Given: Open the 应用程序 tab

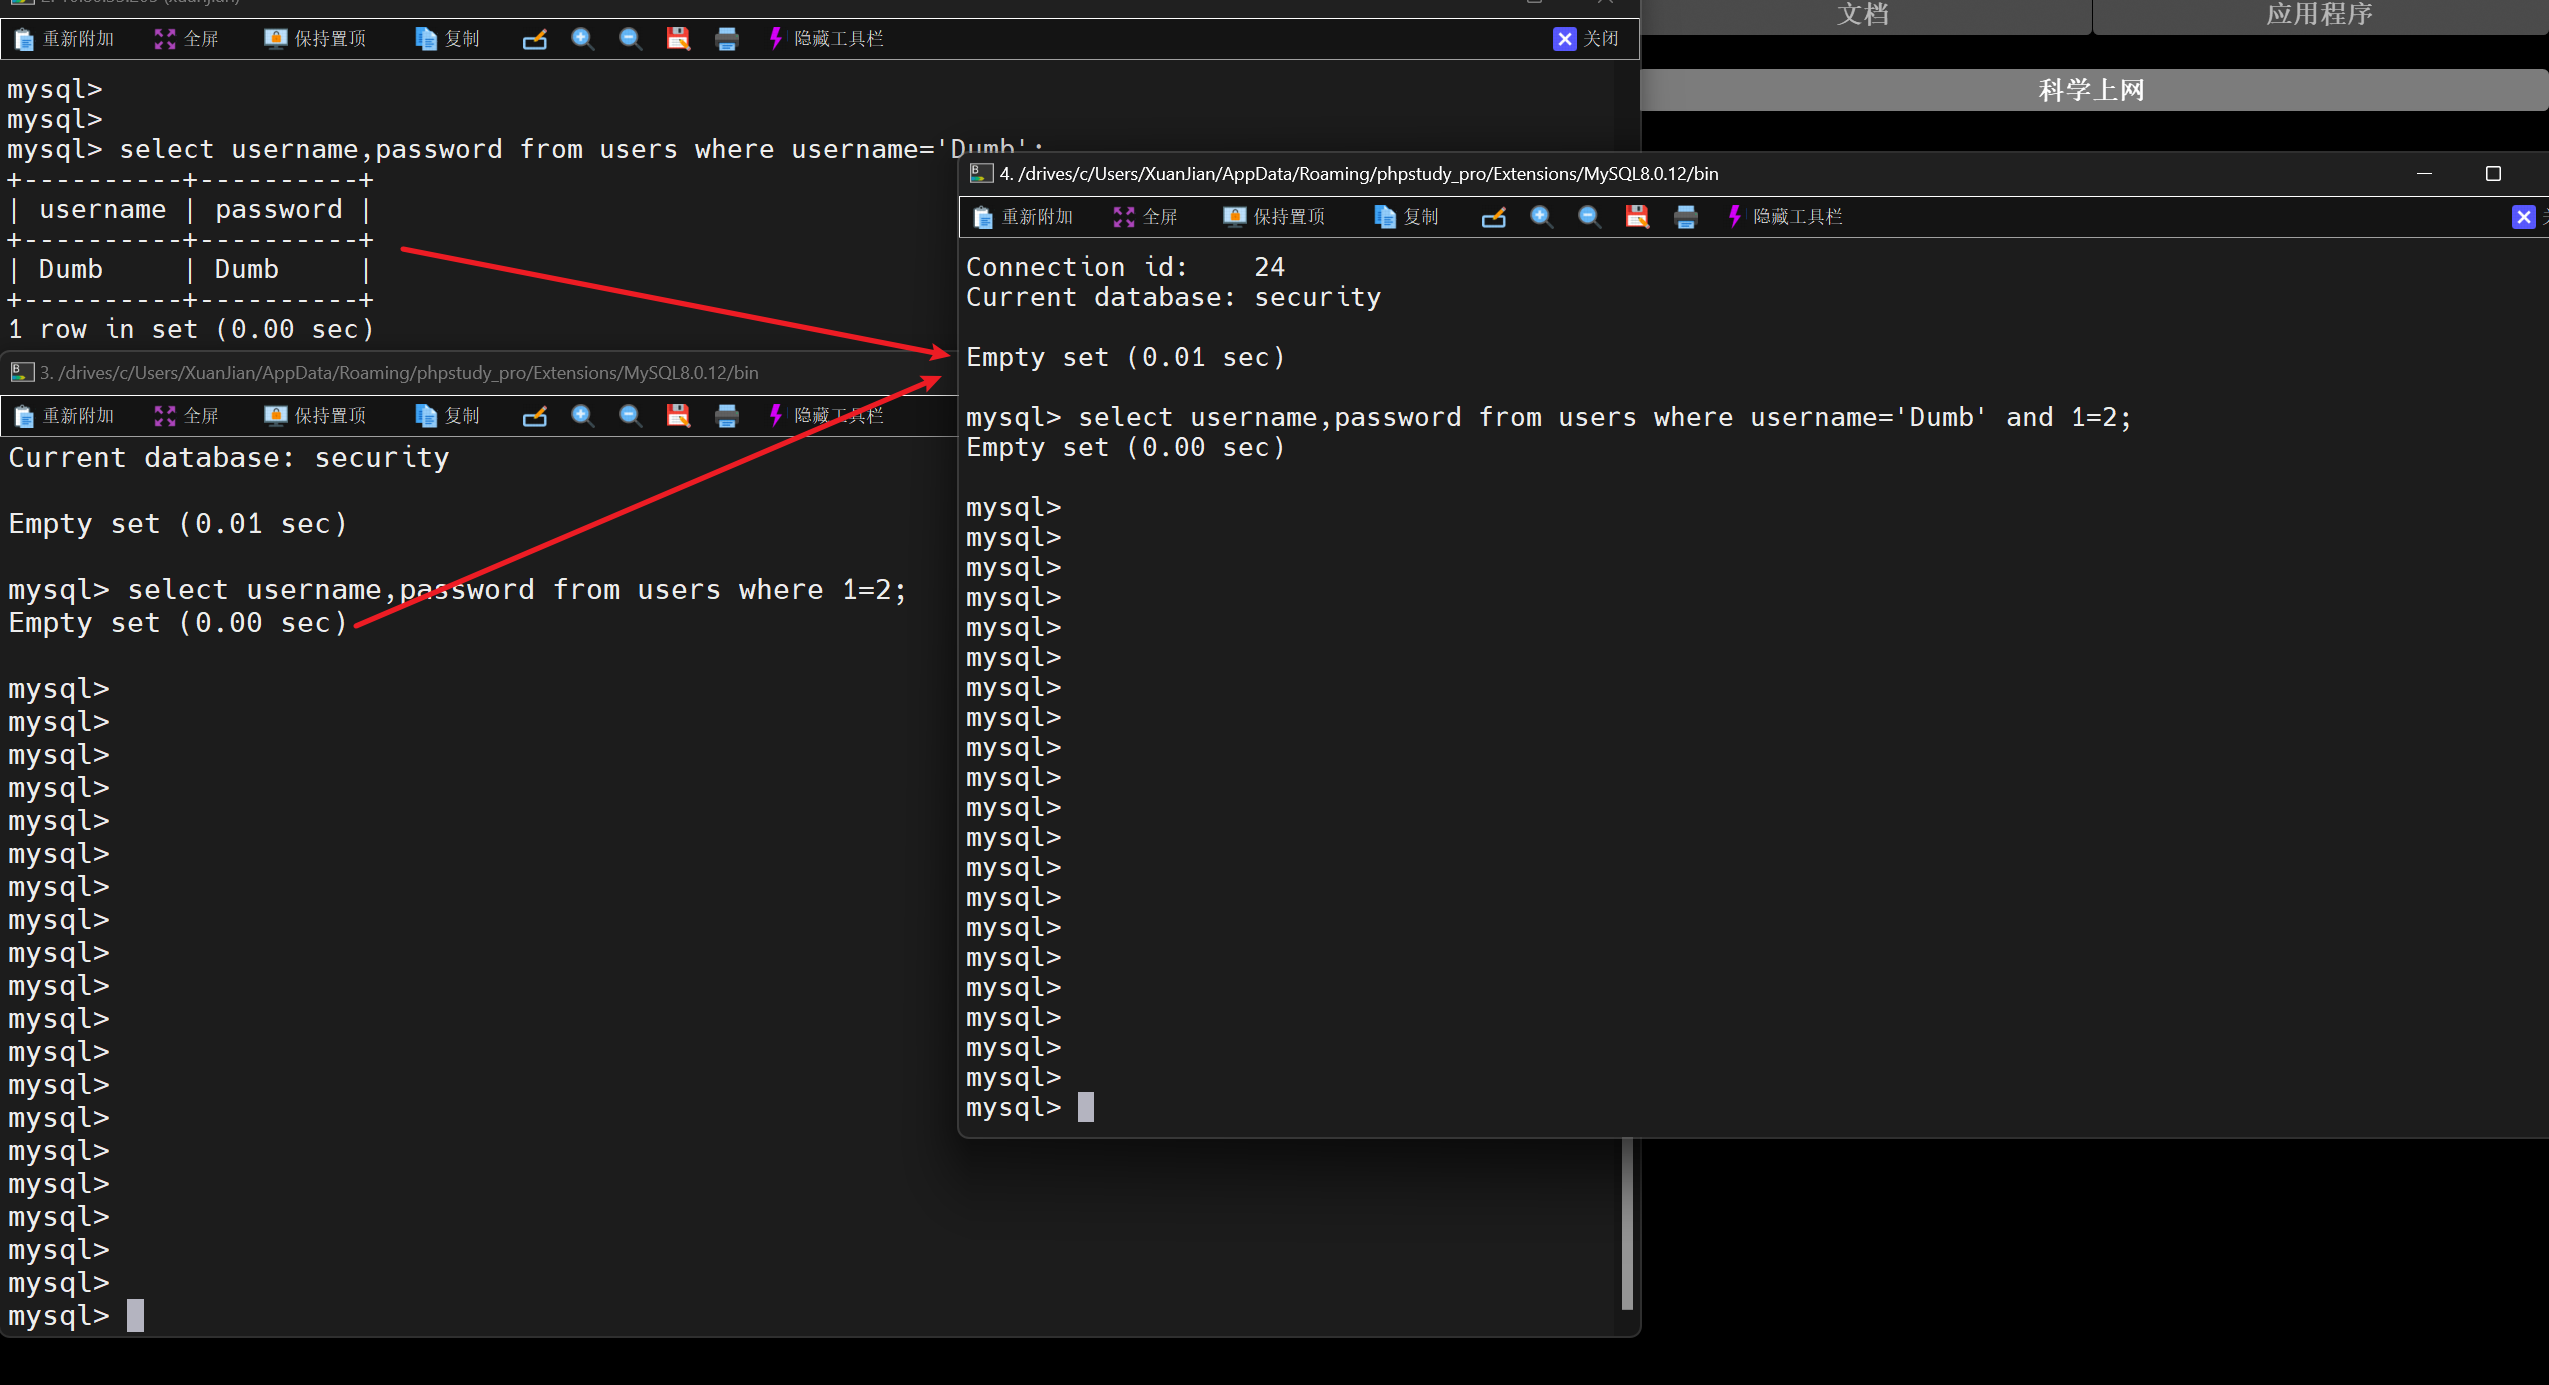Looking at the screenshot, I should tap(2318, 15).
